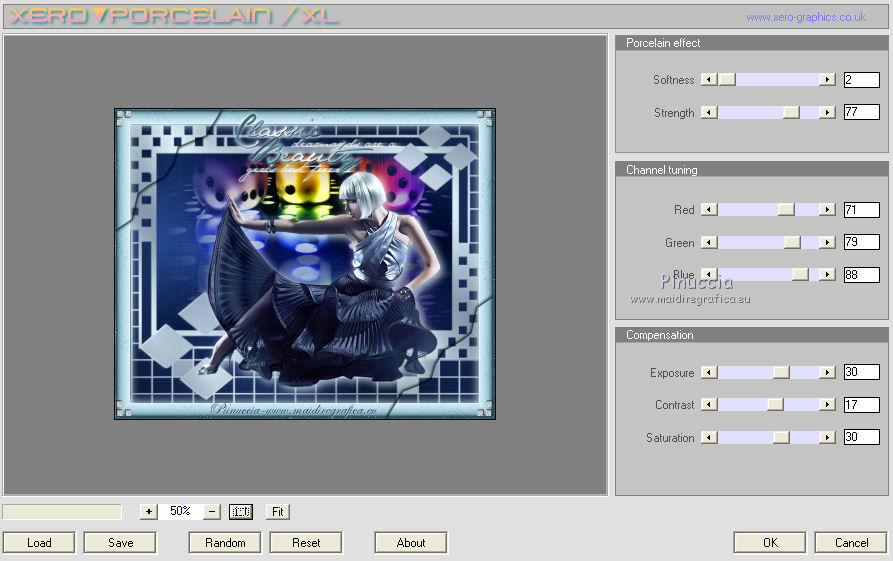Zoom out preview with minus button

[x=212, y=511]
